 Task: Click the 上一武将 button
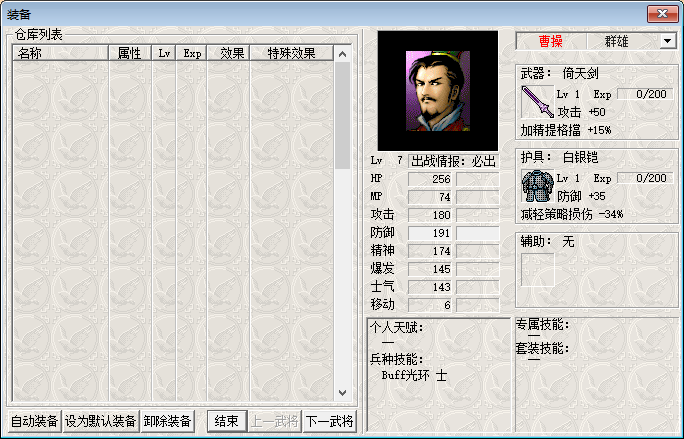[275, 421]
